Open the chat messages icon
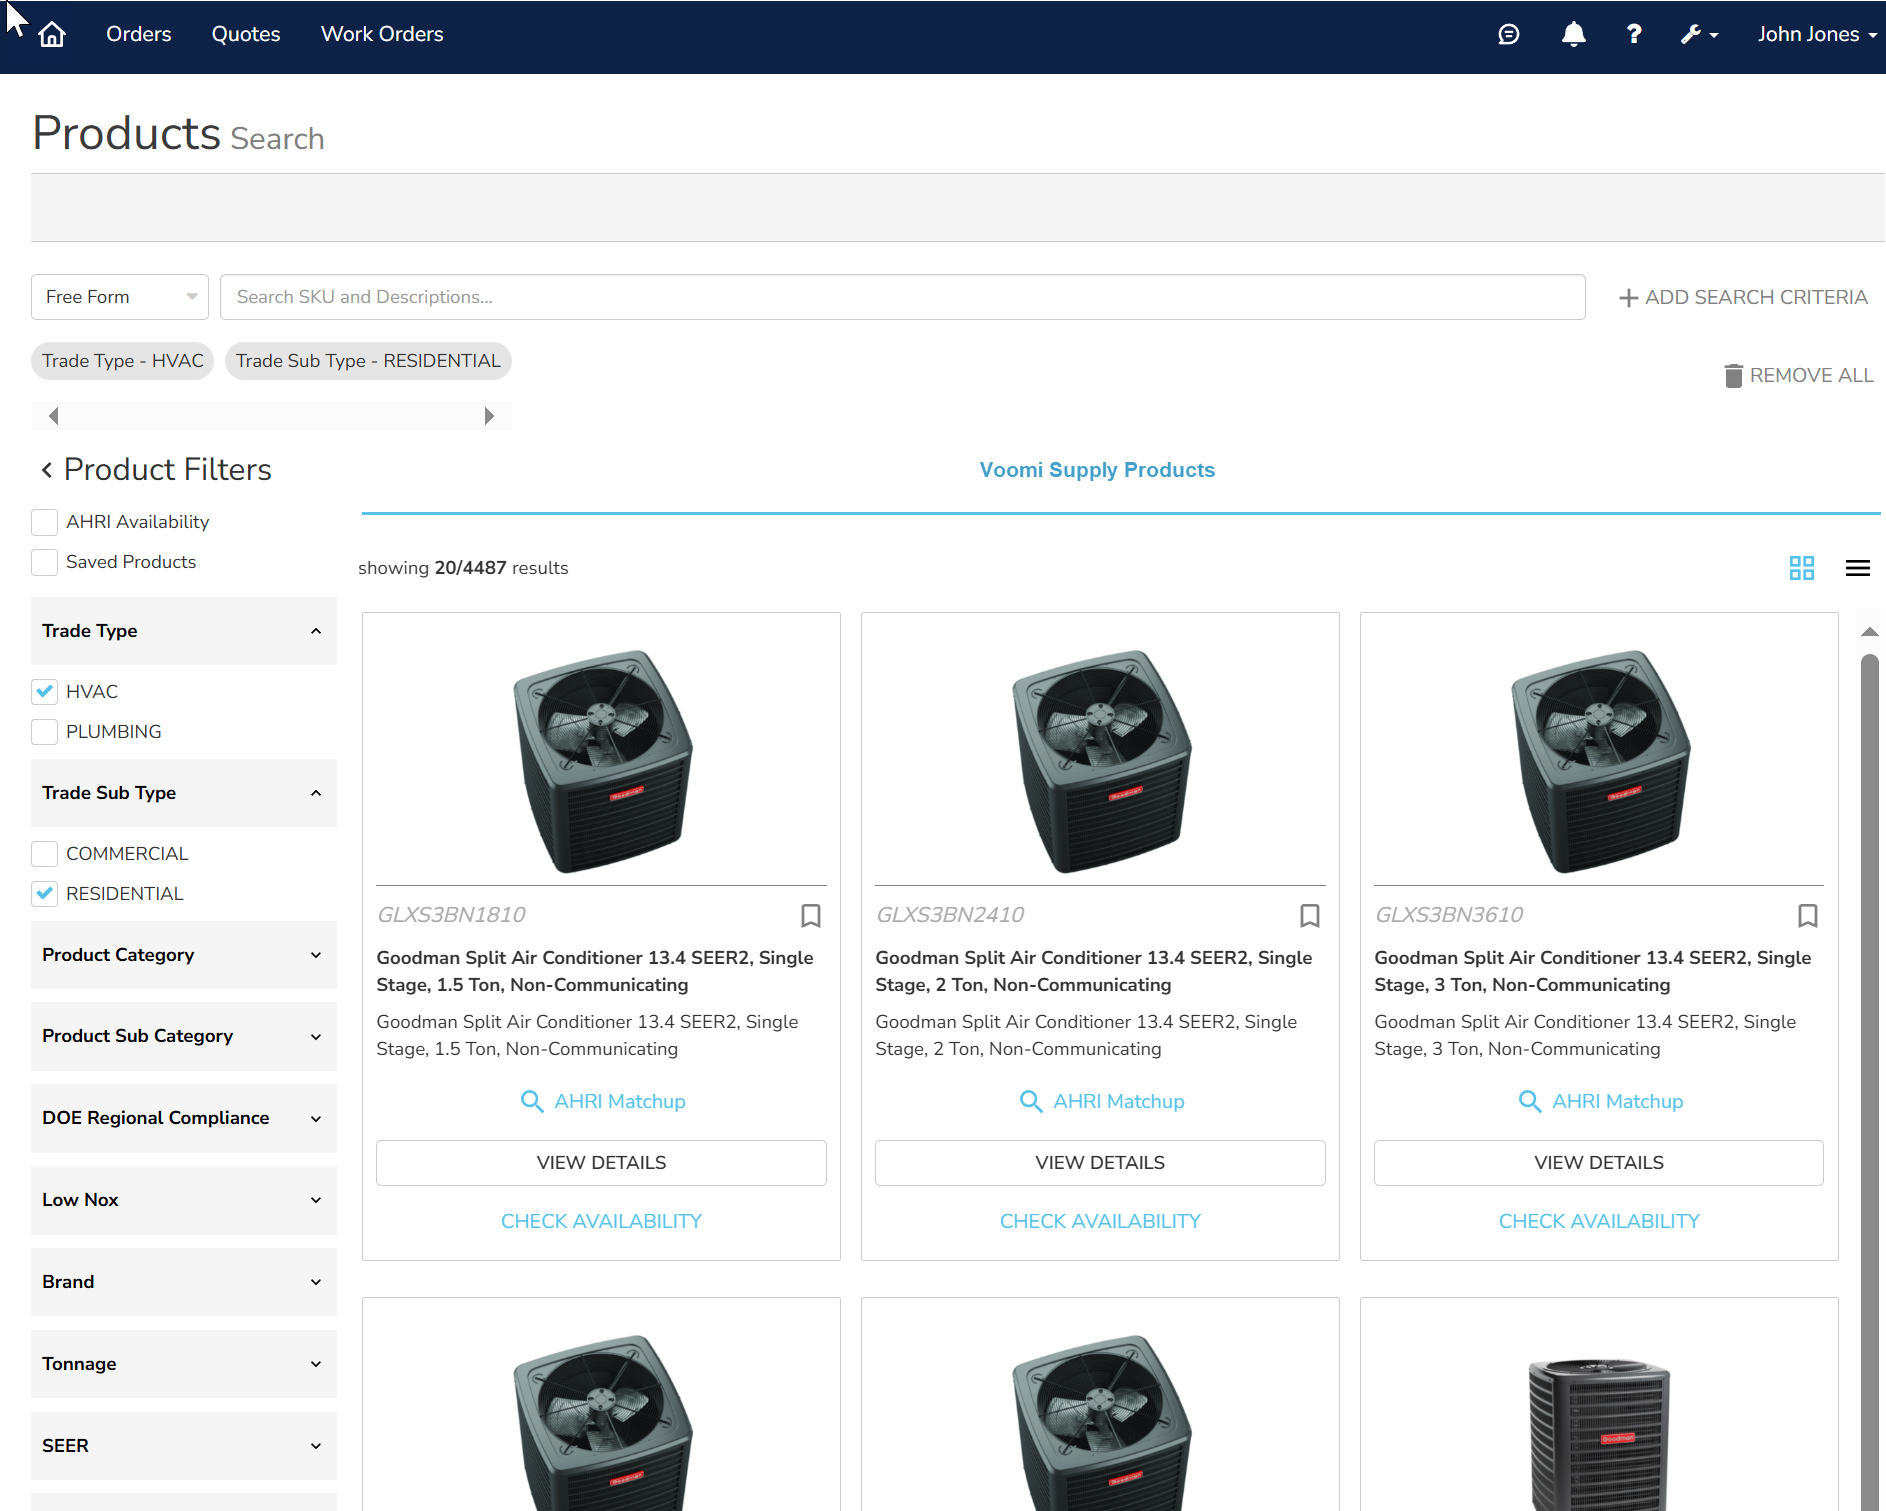 pos(1509,35)
